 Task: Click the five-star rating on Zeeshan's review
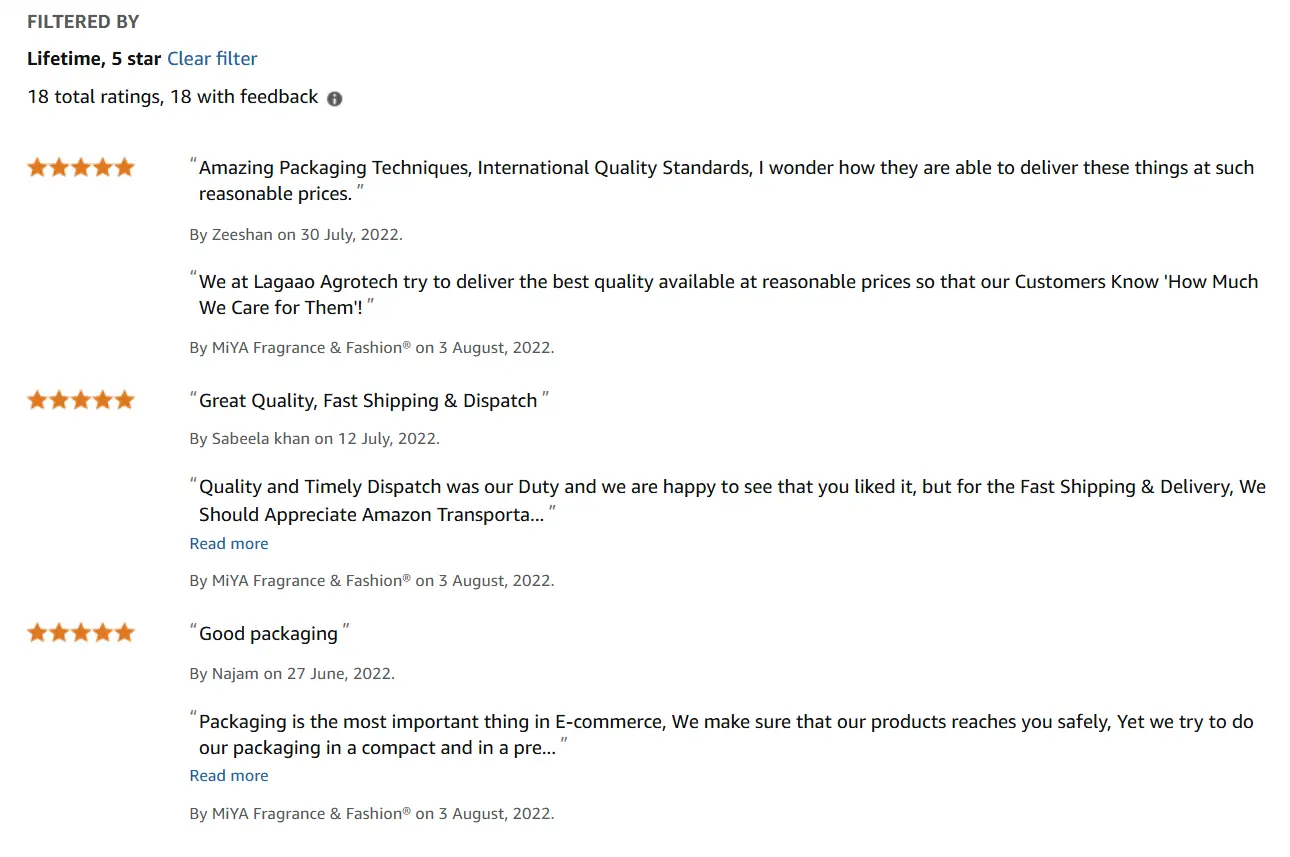point(81,167)
